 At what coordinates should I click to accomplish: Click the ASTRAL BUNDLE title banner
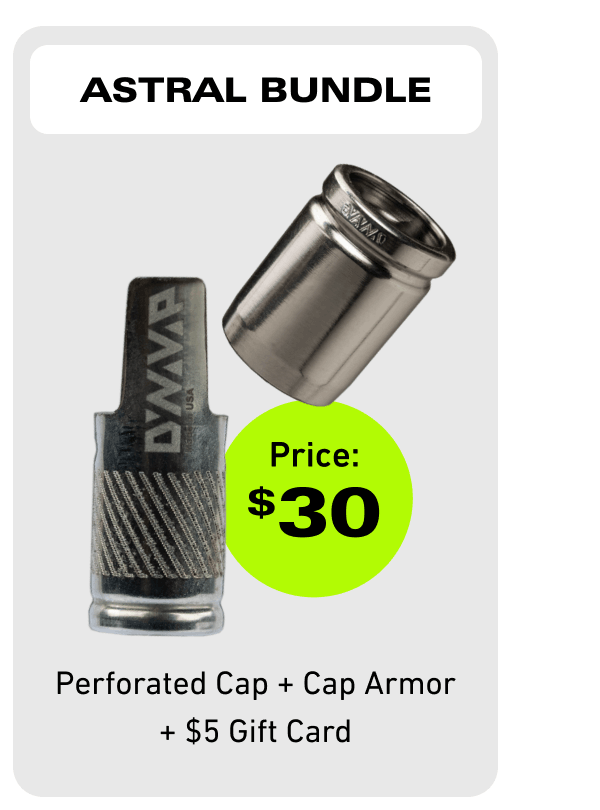[256, 89]
